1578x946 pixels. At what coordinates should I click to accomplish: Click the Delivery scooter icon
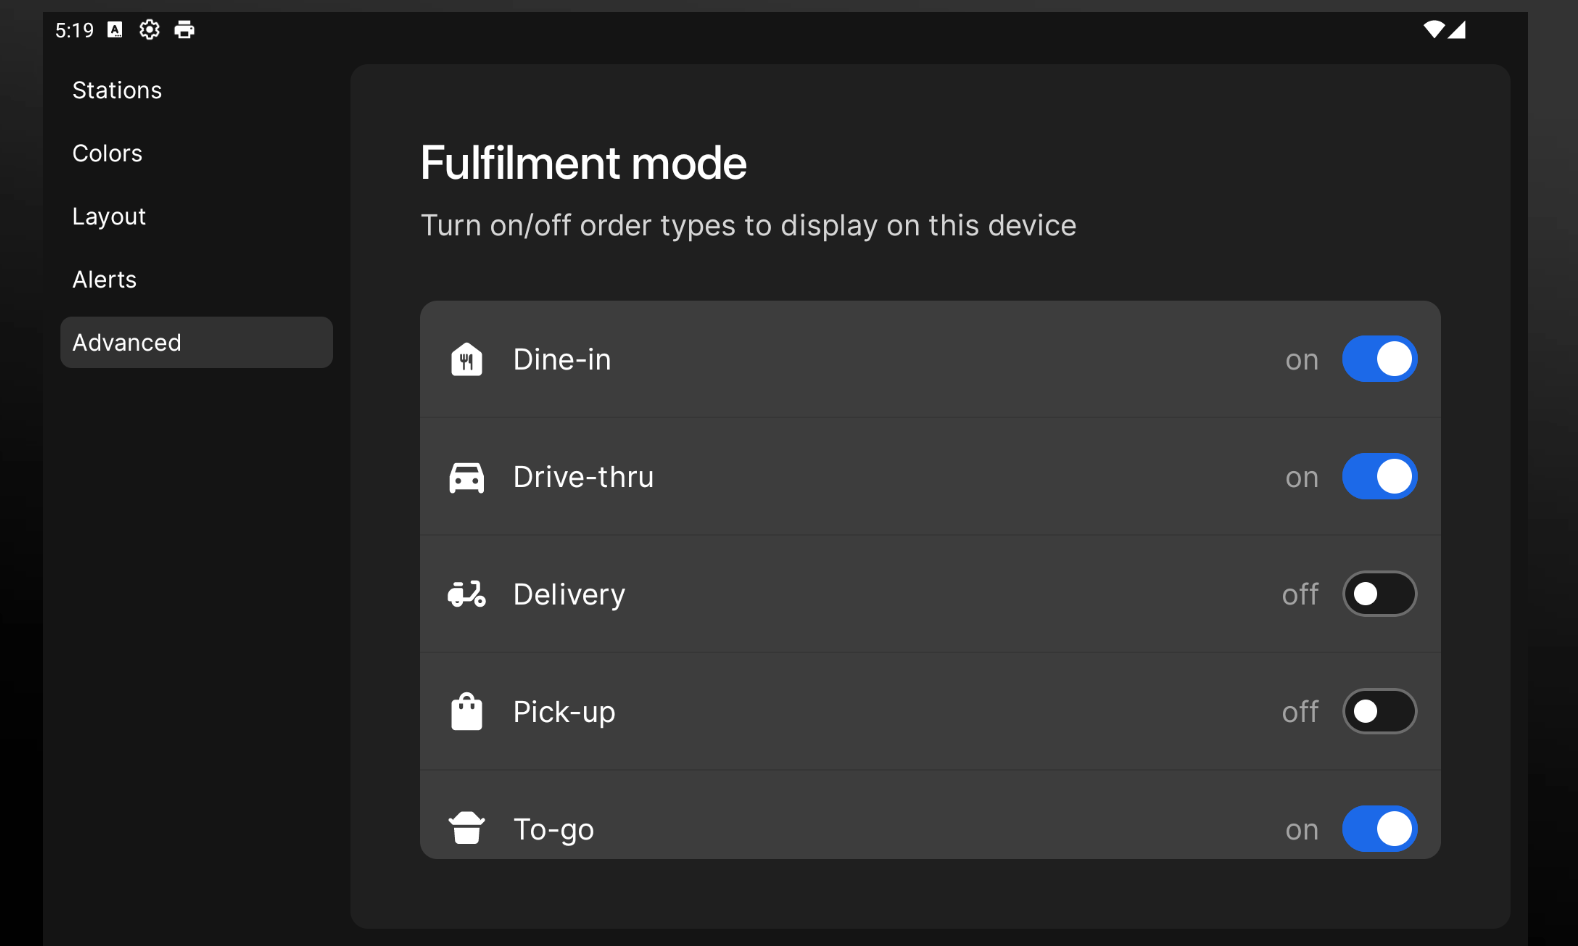coord(466,595)
